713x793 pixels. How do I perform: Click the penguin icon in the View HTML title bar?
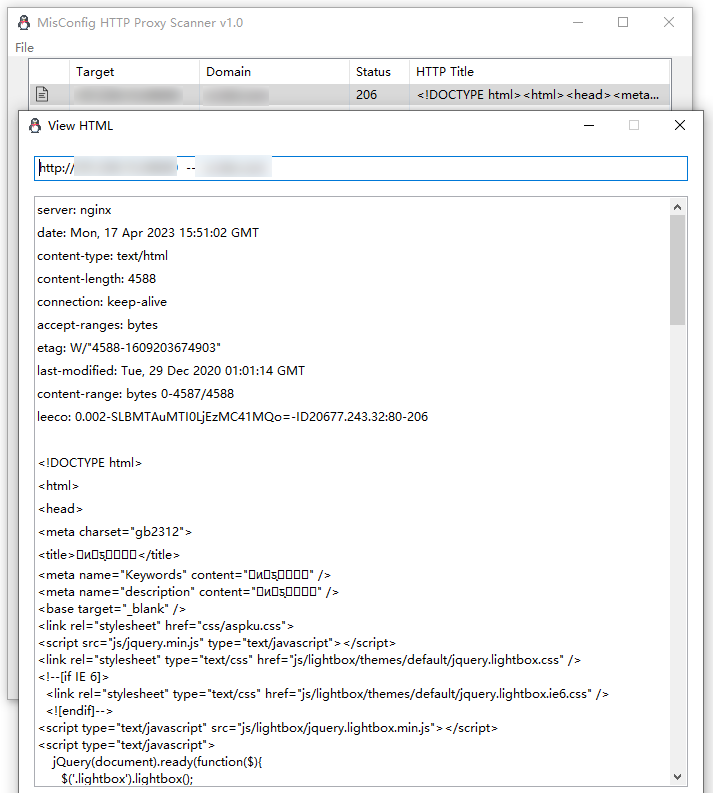35,125
